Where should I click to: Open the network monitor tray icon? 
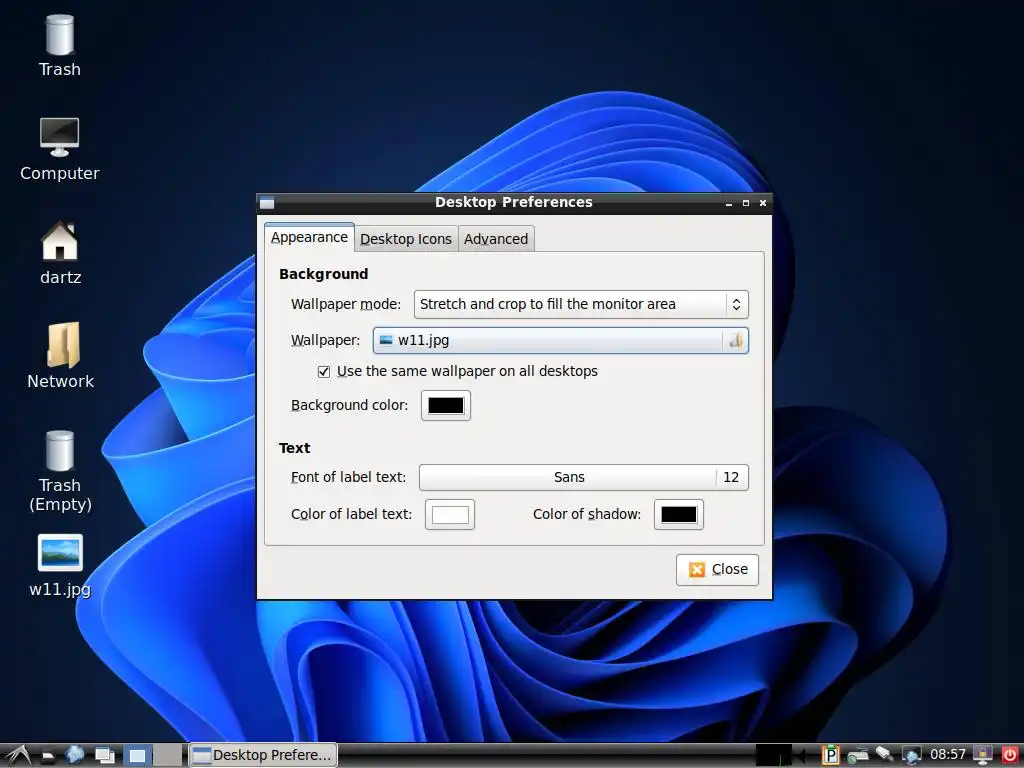[912, 756]
